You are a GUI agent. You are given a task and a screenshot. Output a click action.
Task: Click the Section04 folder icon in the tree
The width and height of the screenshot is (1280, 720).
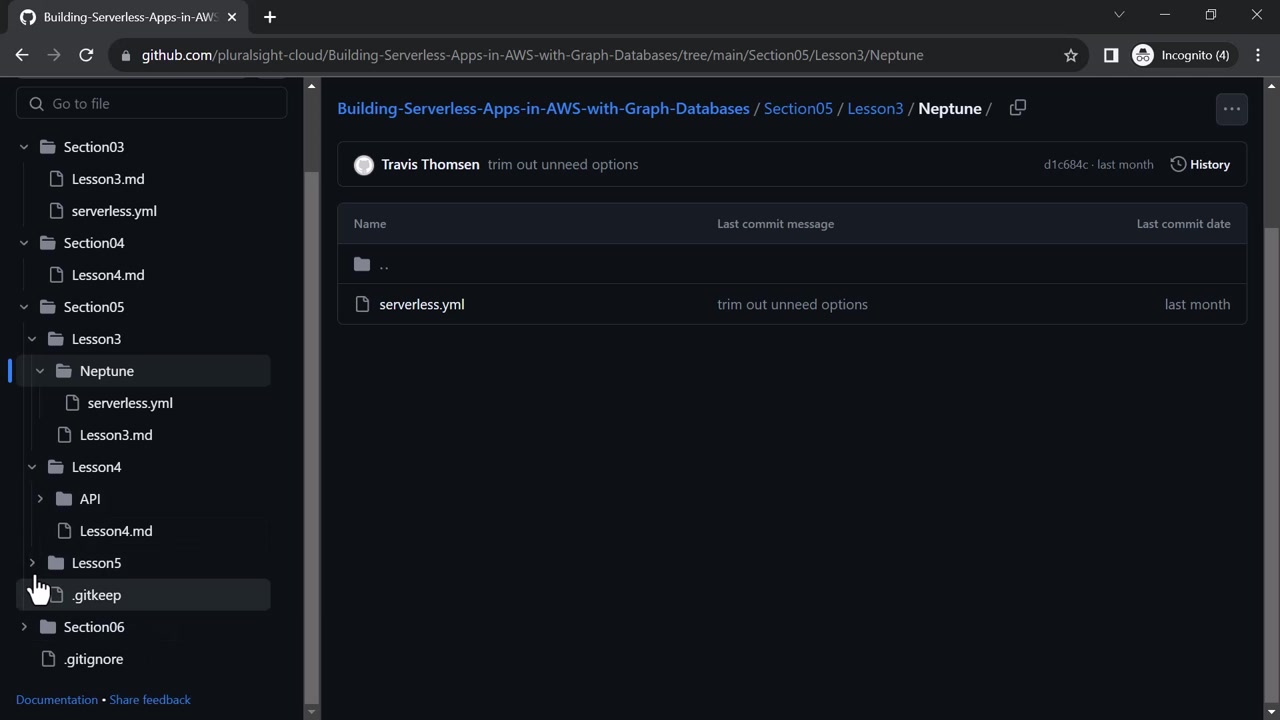[48, 243]
